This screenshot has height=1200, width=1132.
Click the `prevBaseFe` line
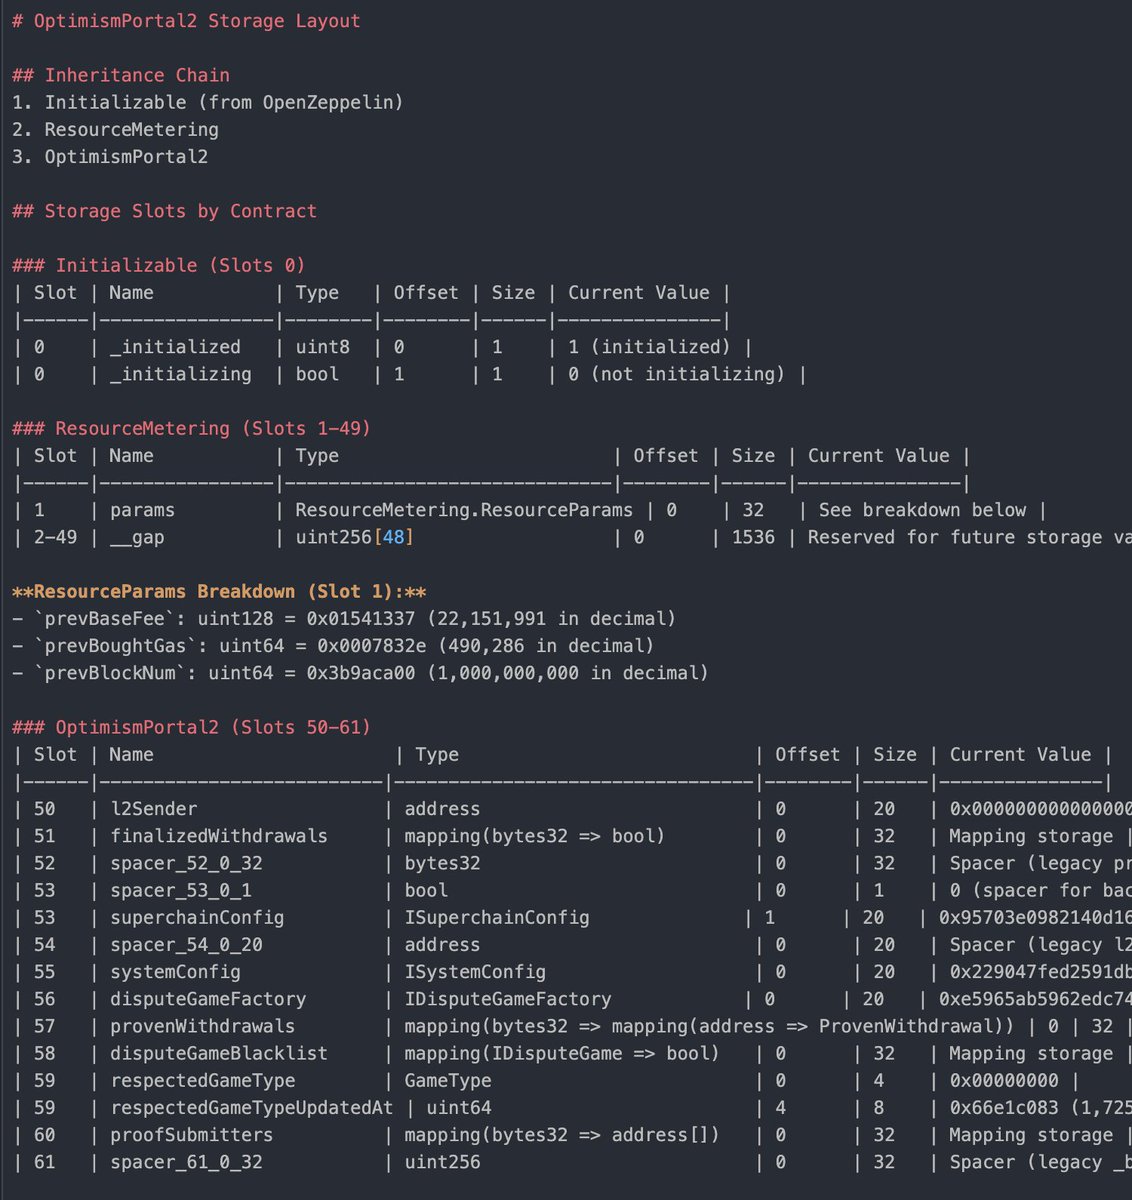[x=344, y=618]
